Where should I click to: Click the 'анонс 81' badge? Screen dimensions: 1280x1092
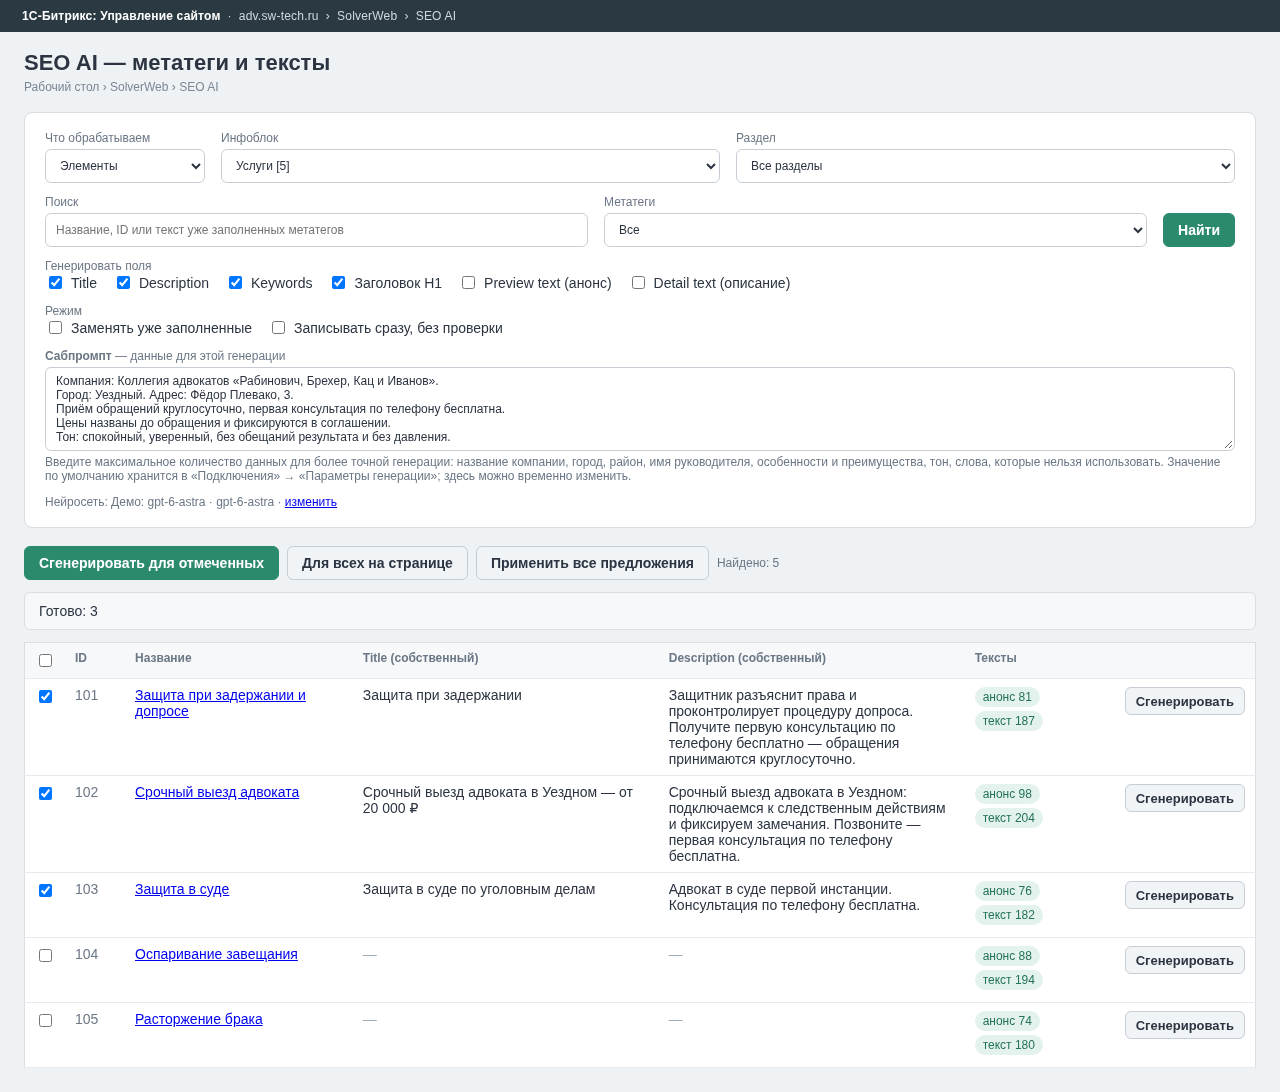pos(1007,697)
